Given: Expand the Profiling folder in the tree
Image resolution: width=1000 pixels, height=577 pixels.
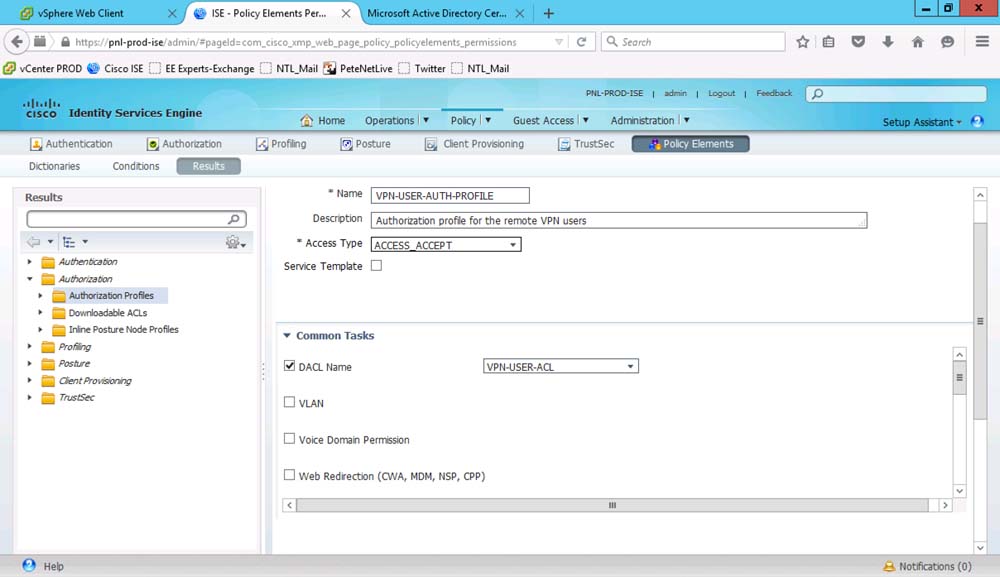Looking at the screenshot, I should click(29, 347).
